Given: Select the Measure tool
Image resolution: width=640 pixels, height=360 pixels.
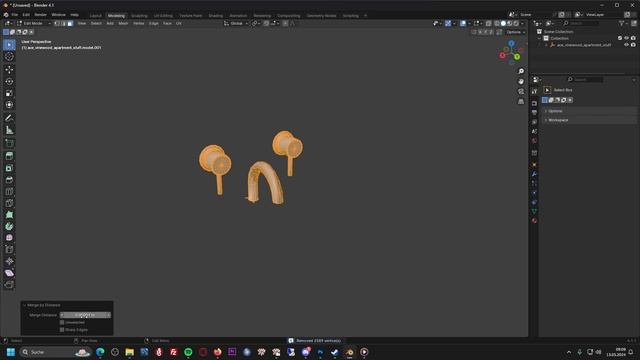Looking at the screenshot, I should coord(9,130).
